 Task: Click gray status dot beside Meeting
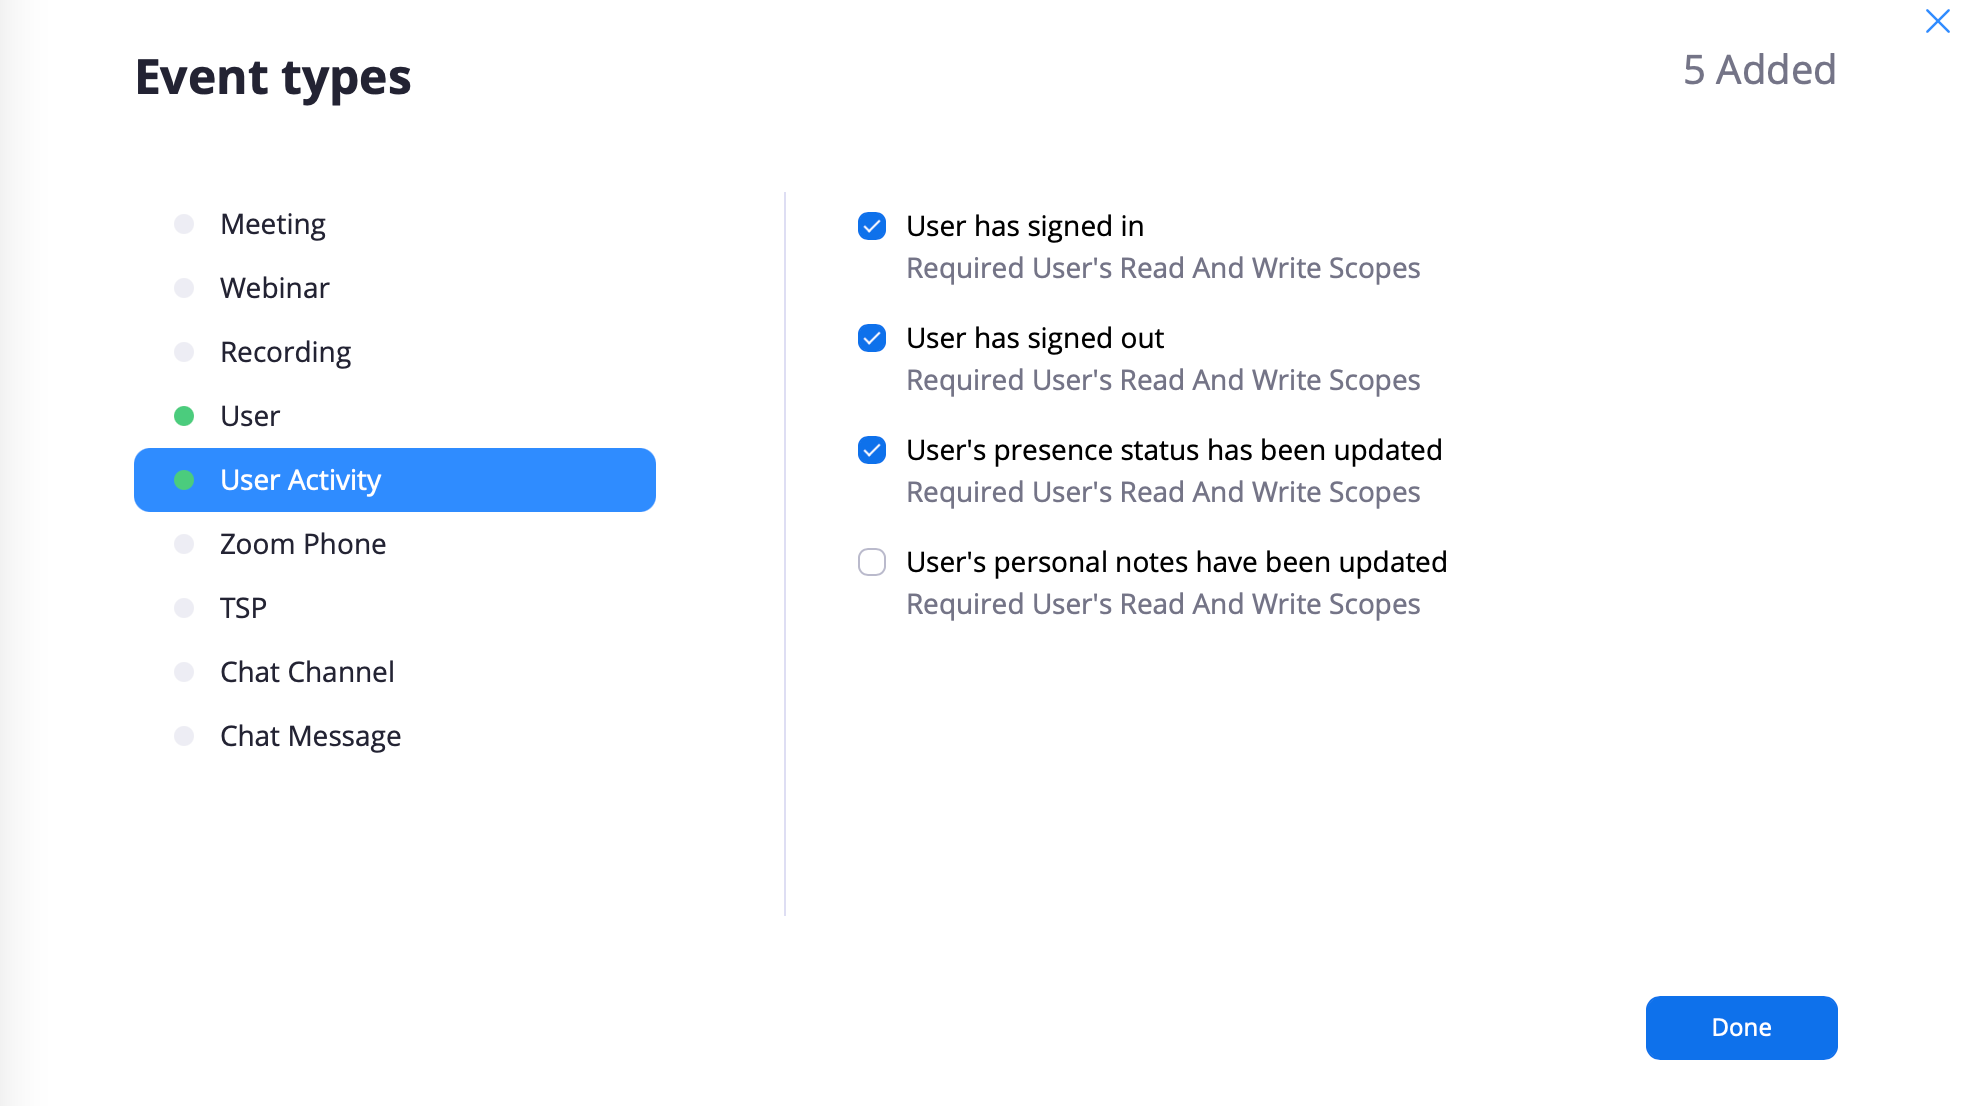(184, 224)
